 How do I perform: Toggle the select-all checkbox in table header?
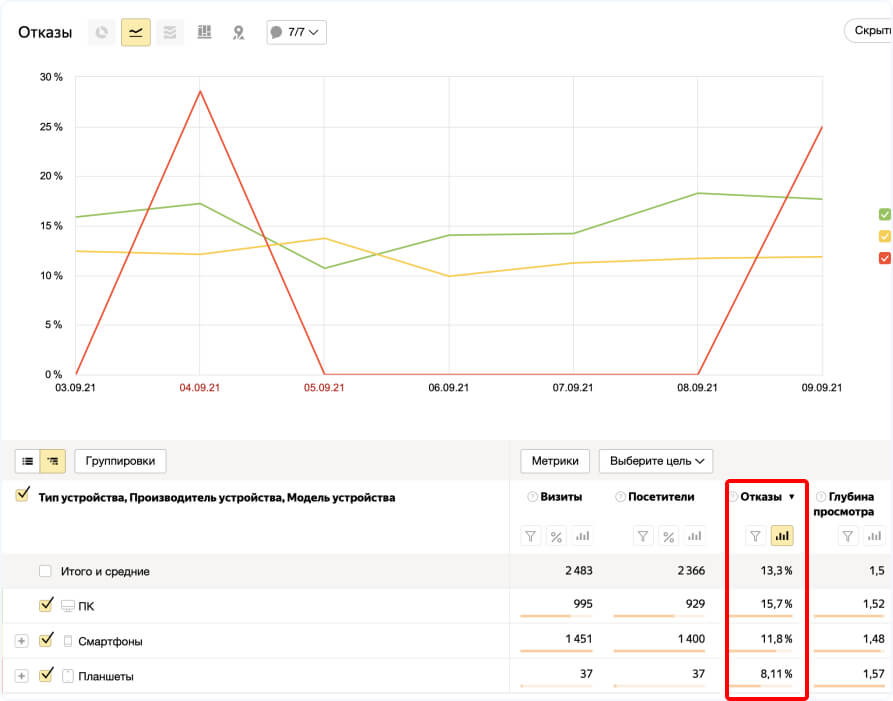click(23, 494)
